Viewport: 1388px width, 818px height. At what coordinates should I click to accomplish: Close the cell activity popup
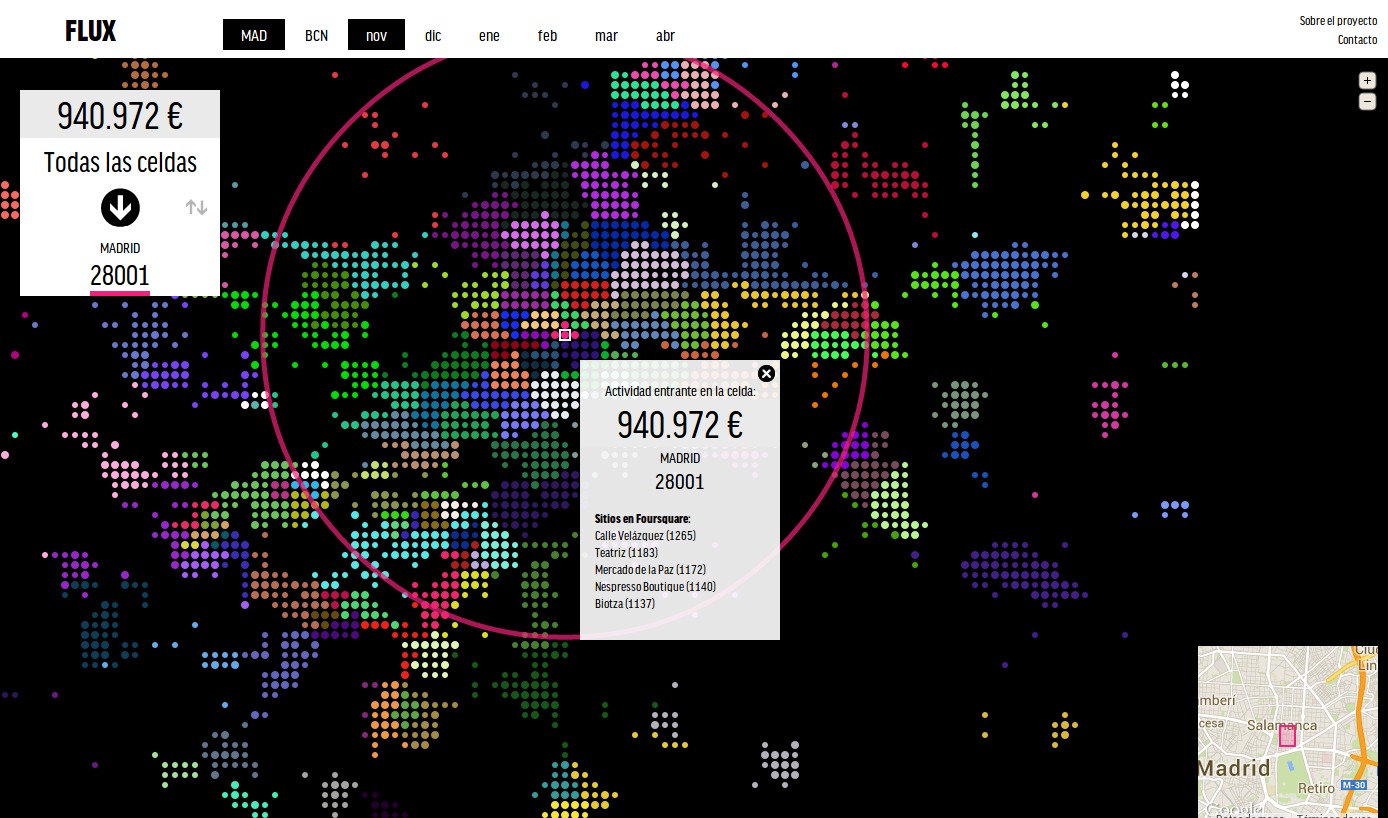coord(766,374)
